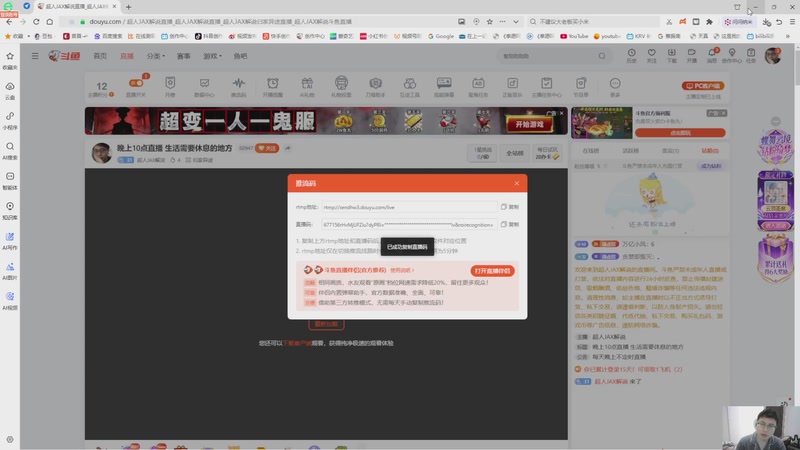Open the YouTube bookmark
The height and width of the screenshot is (450, 800).
574,36
